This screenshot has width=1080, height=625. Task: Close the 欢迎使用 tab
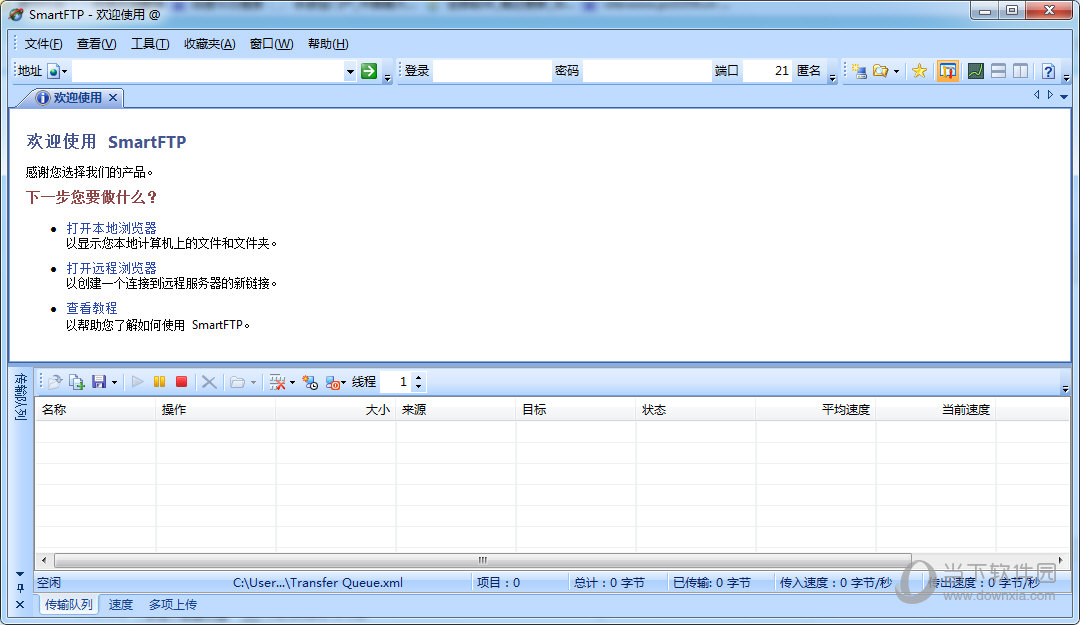point(113,98)
